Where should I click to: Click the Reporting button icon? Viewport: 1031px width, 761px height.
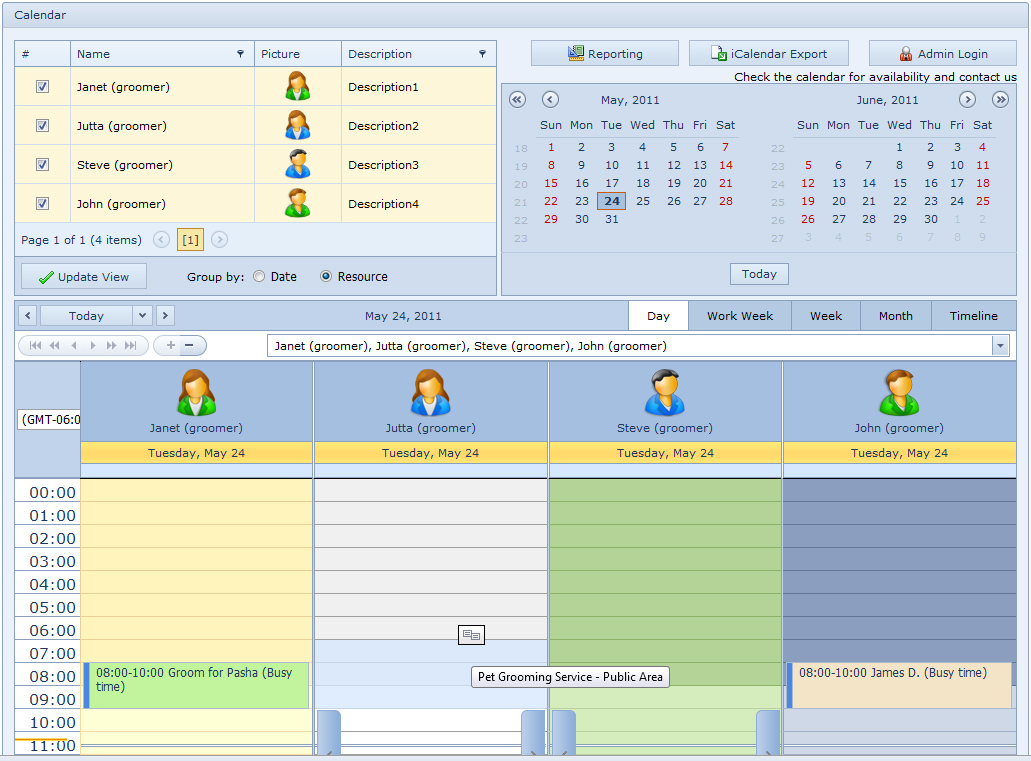tap(576, 54)
